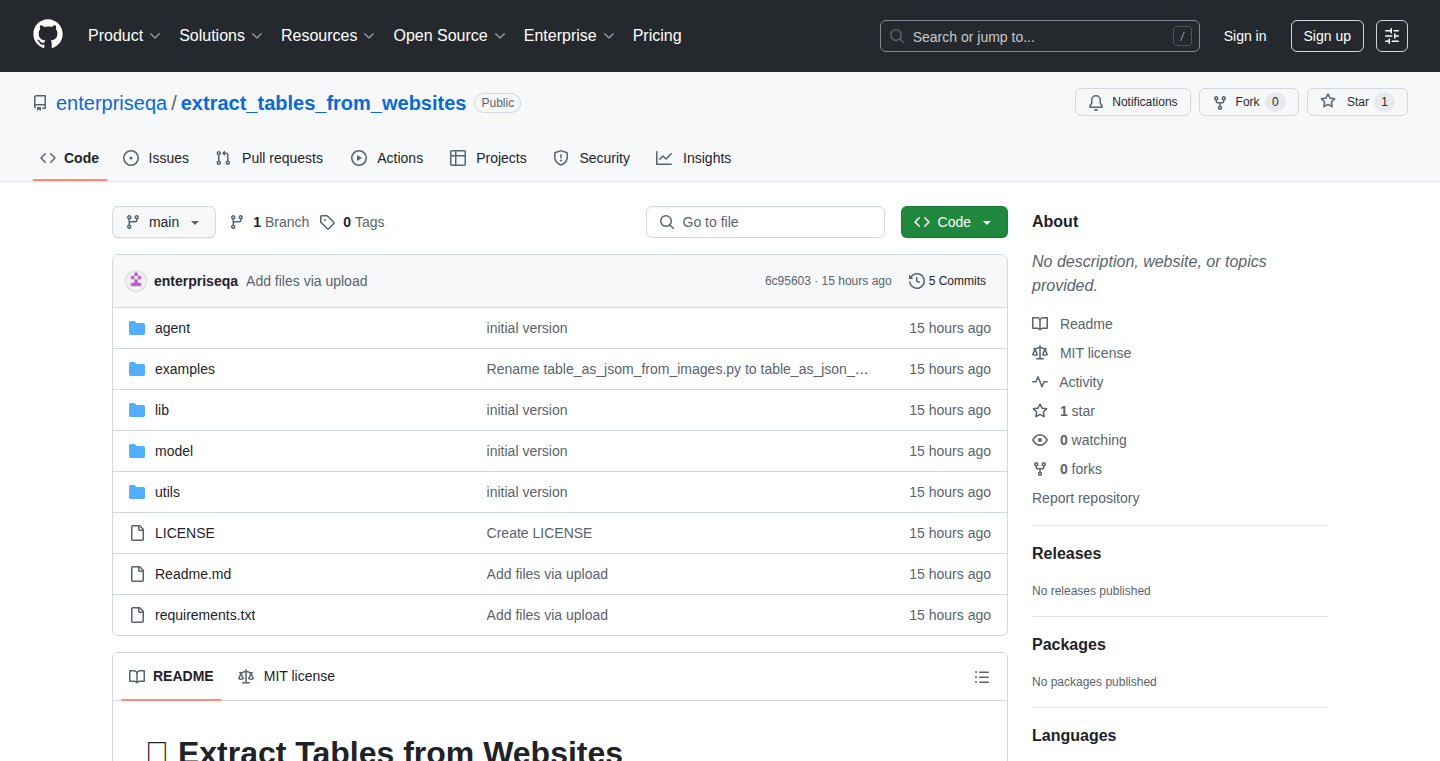This screenshot has height=761, width=1440.
Task: Click the book icon beside Readme in About
Action: 1040,324
